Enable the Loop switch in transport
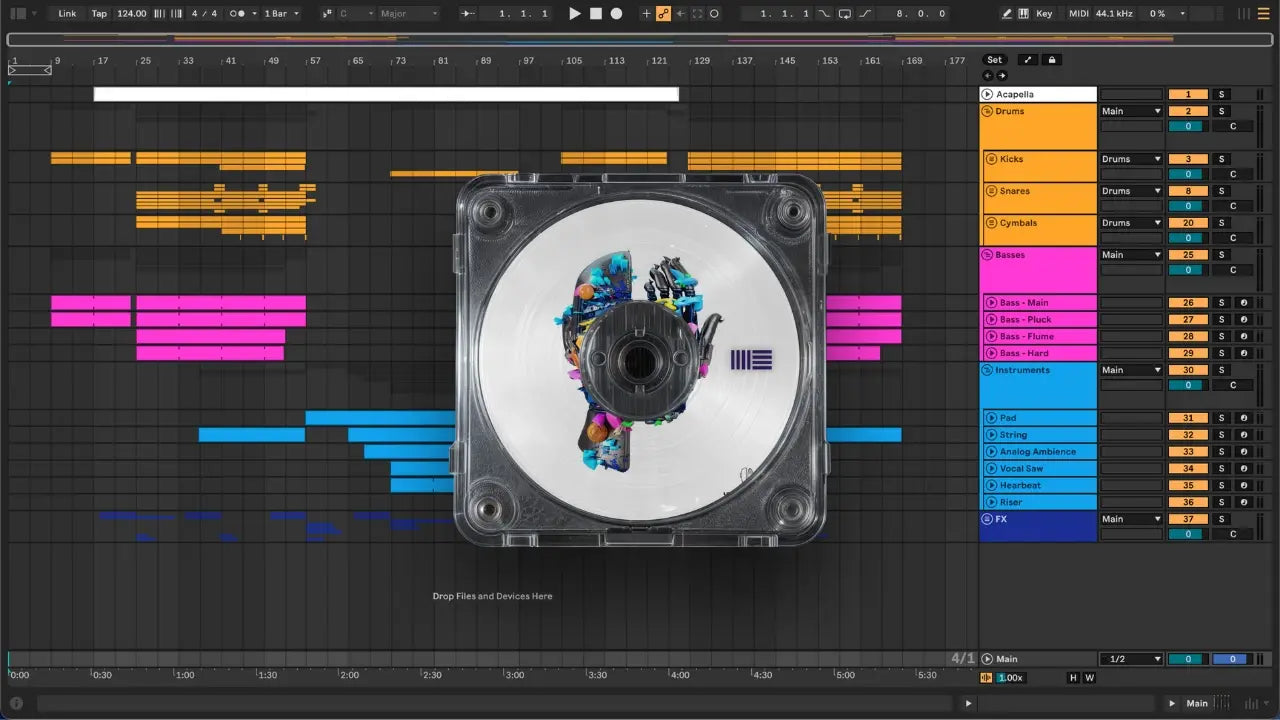The height and width of the screenshot is (720, 1280). 844,14
